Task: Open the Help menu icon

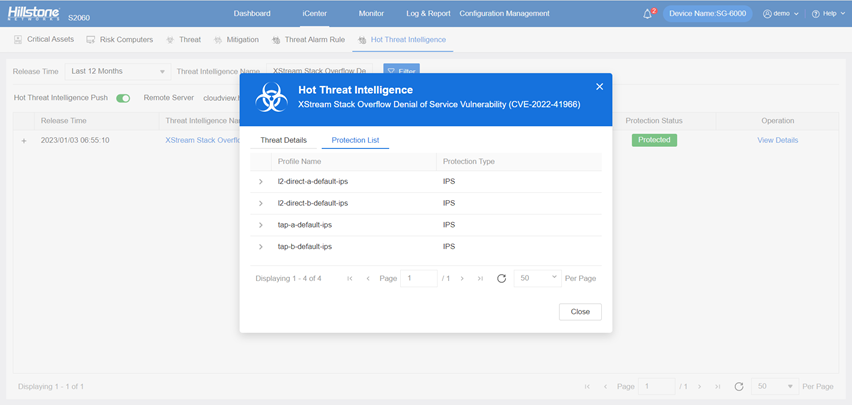Action: (x=816, y=14)
